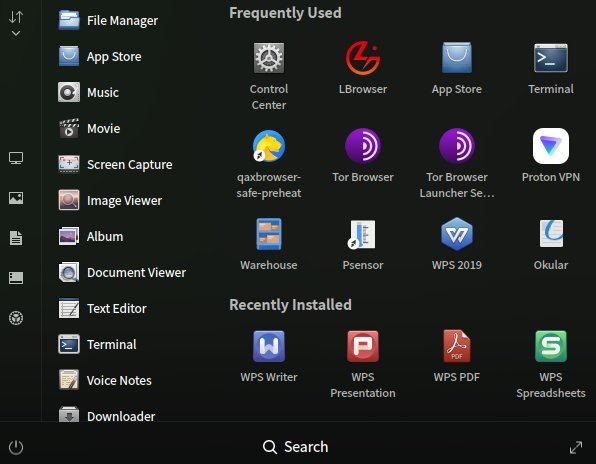Image resolution: width=596 pixels, height=464 pixels.
Task: Open Screen Capture entry
Action: 116,165
